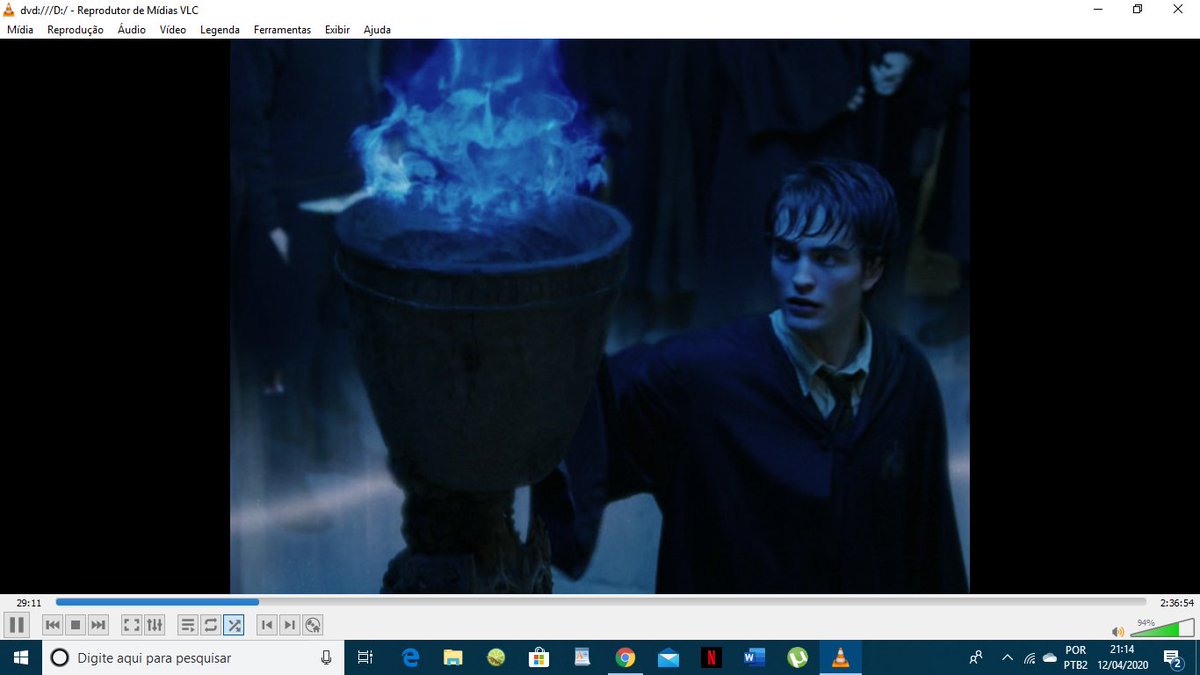The height and width of the screenshot is (675, 1200).
Task: Open Task View on taskbar
Action: [x=365, y=657]
